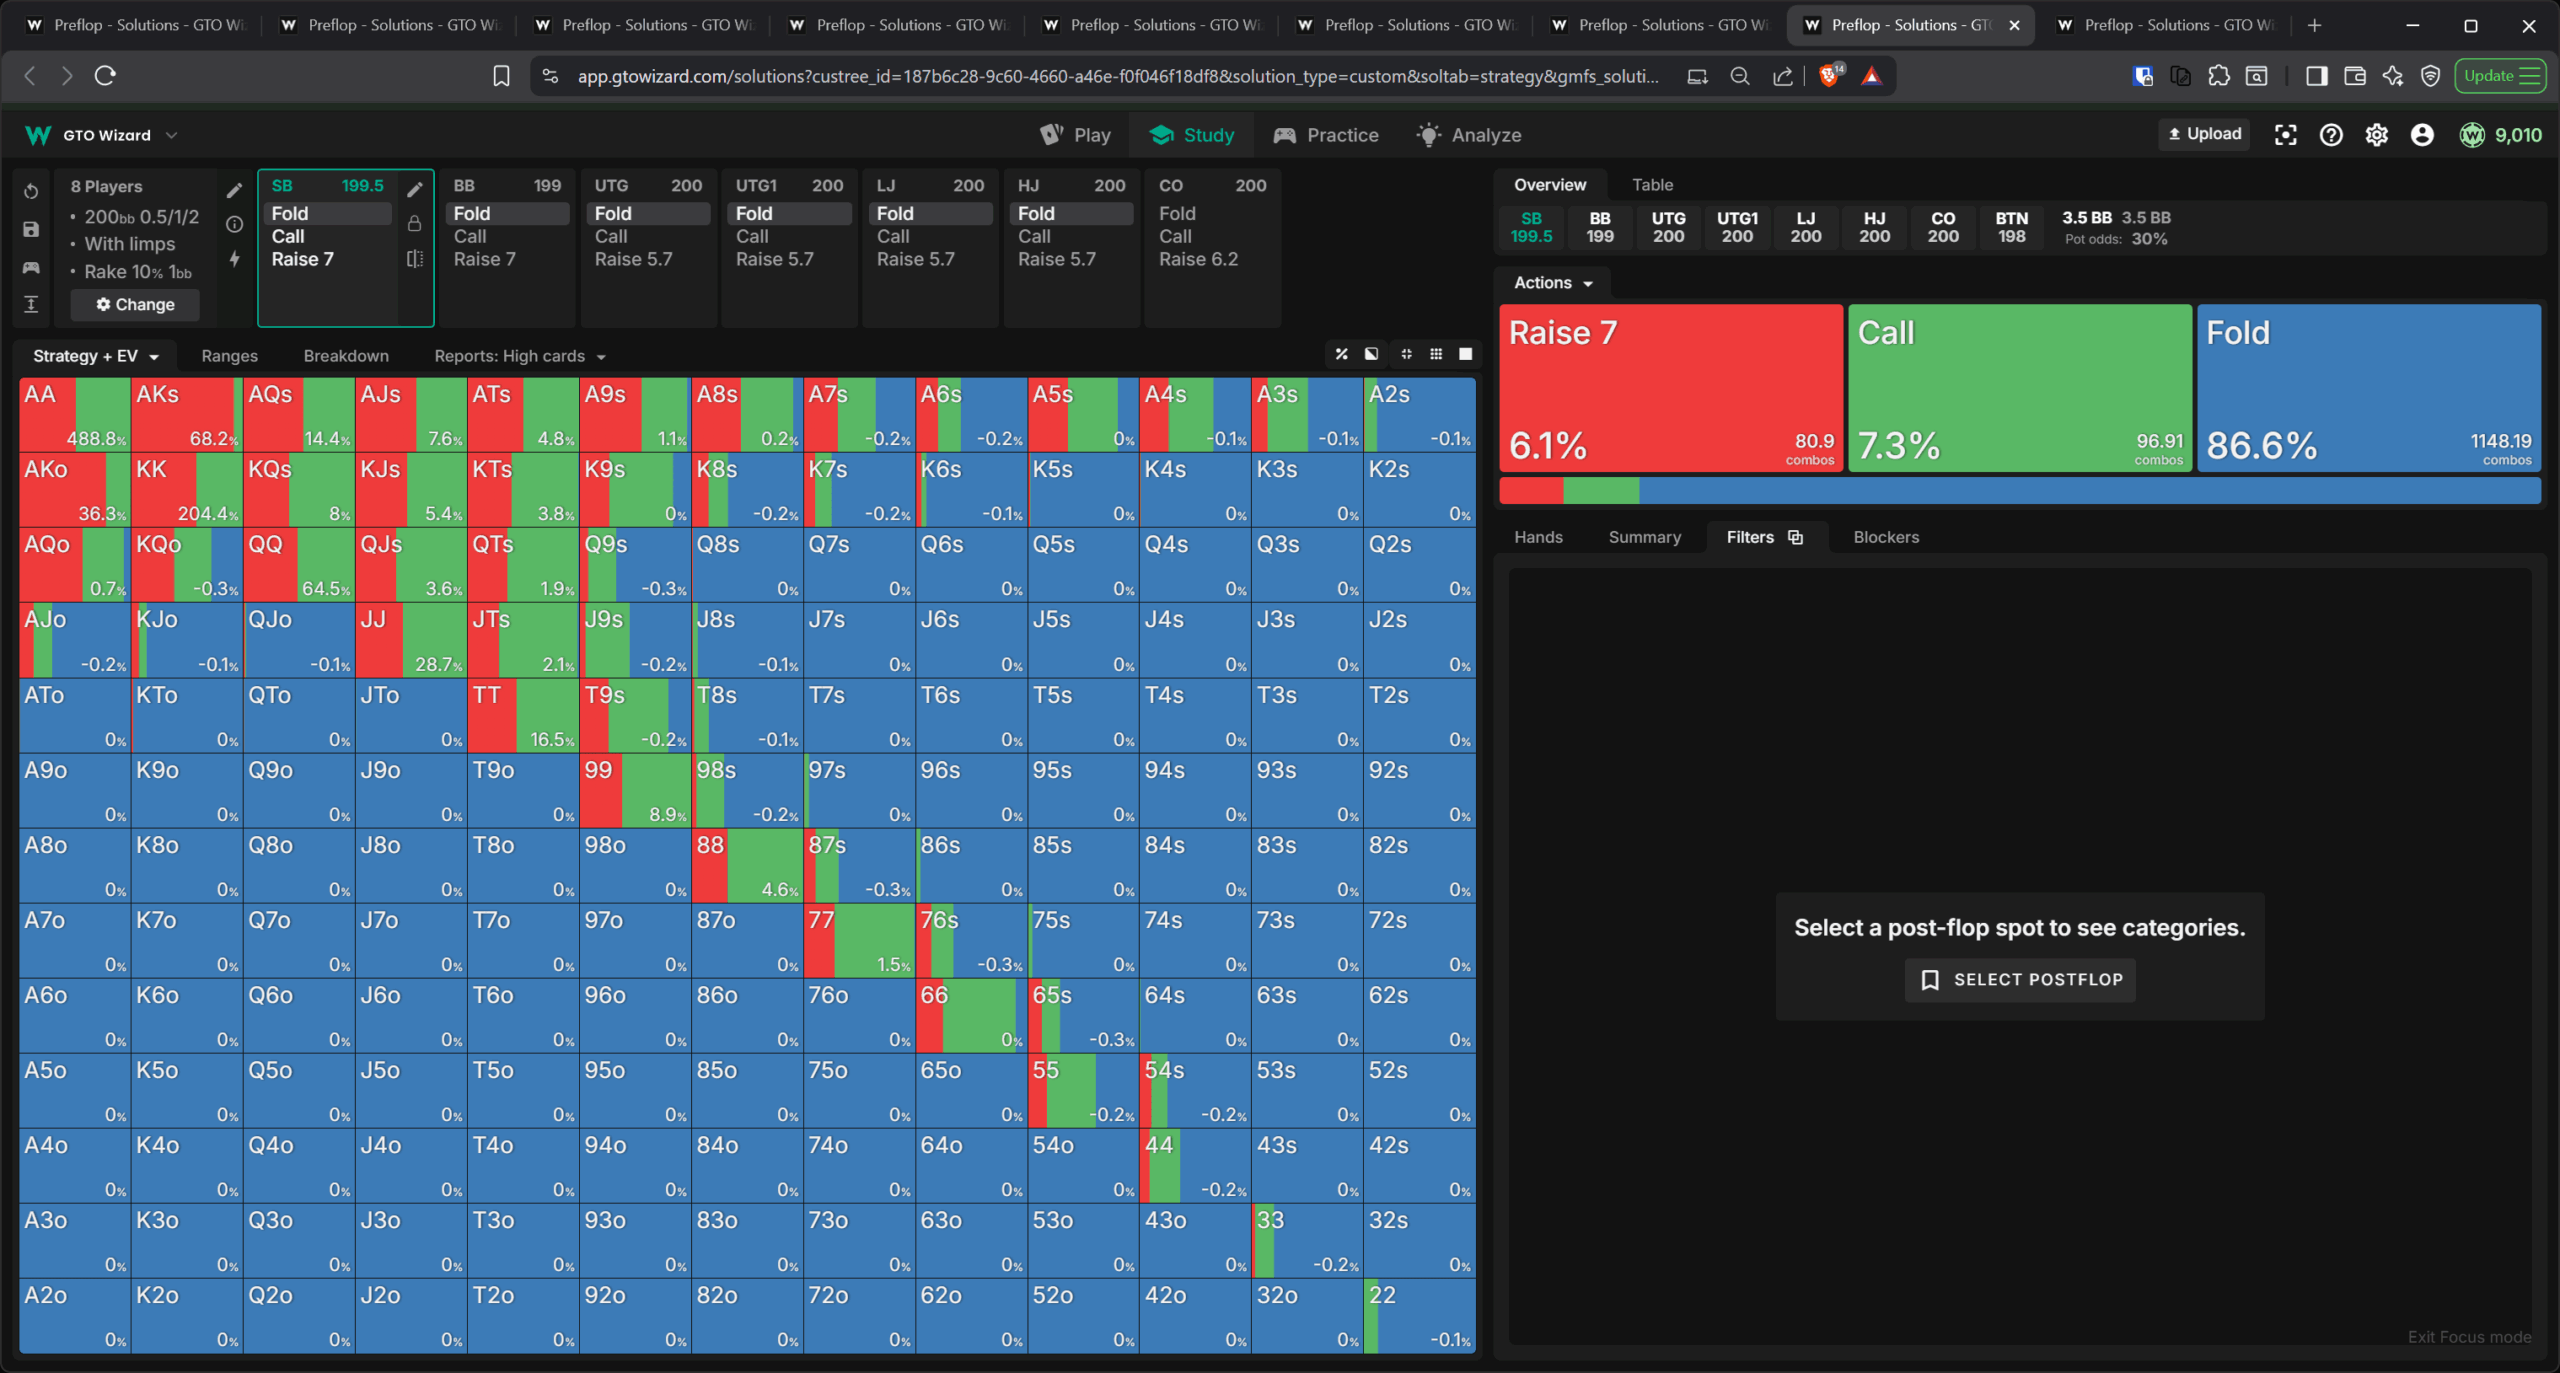Switch to the Blockers tab
This screenshot has height=1373, width=2560.
(1885, 537)
